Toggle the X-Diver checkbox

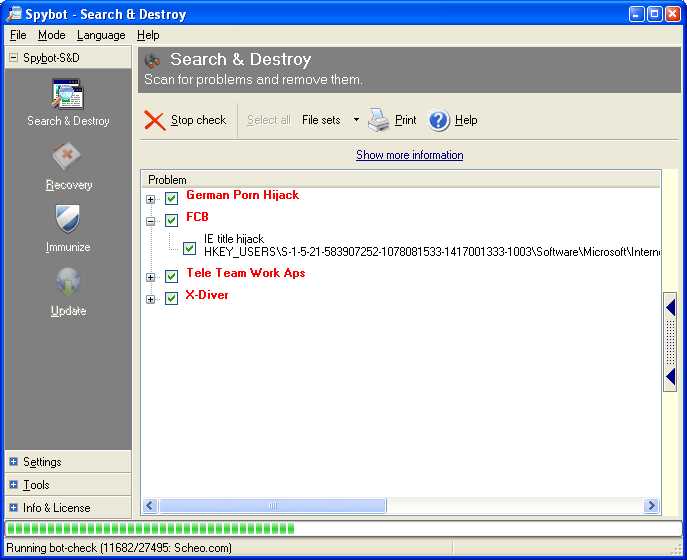click(171, 298)
